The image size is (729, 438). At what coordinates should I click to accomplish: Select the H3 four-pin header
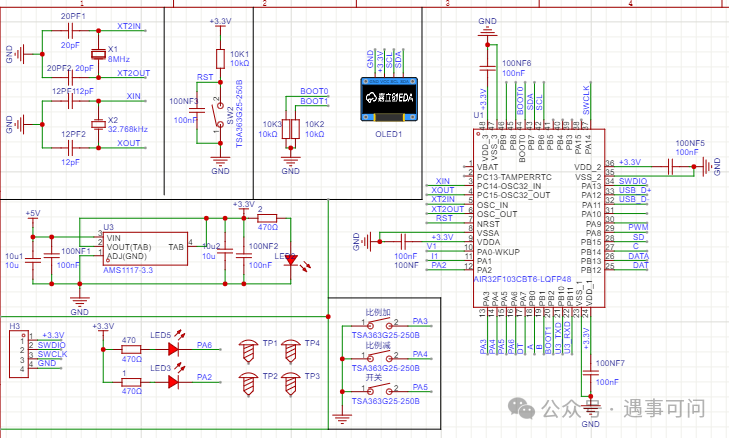click(19, 354)
